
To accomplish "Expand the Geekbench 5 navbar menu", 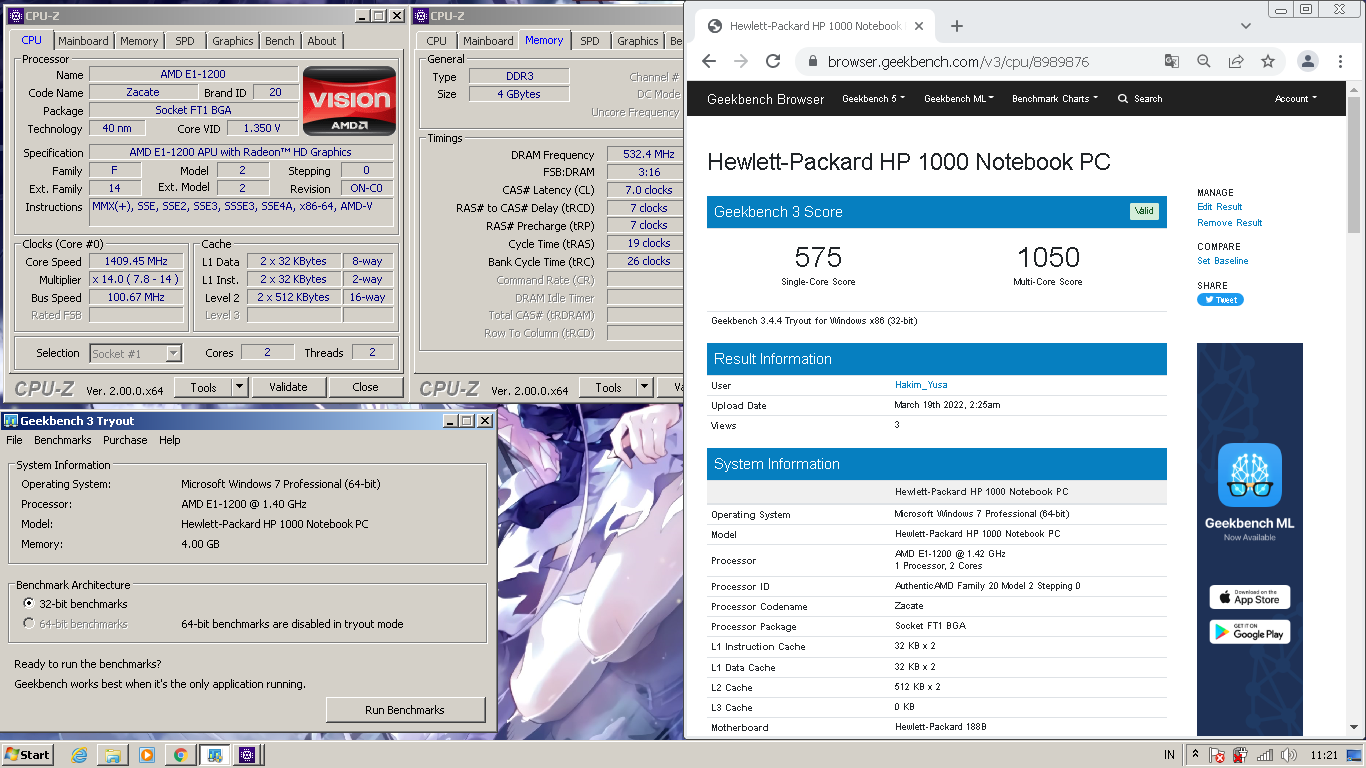I will (x=874, y=99).
